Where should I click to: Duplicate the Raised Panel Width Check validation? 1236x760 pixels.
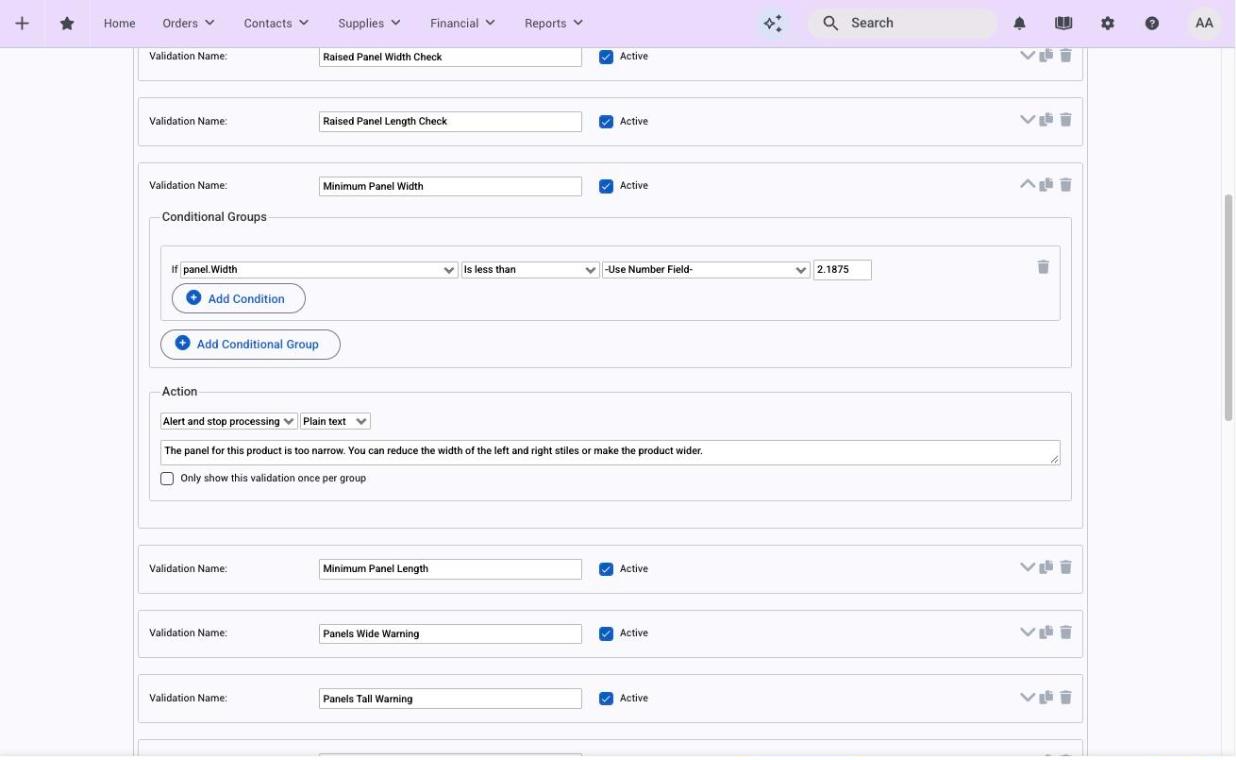click(1046, 56)
